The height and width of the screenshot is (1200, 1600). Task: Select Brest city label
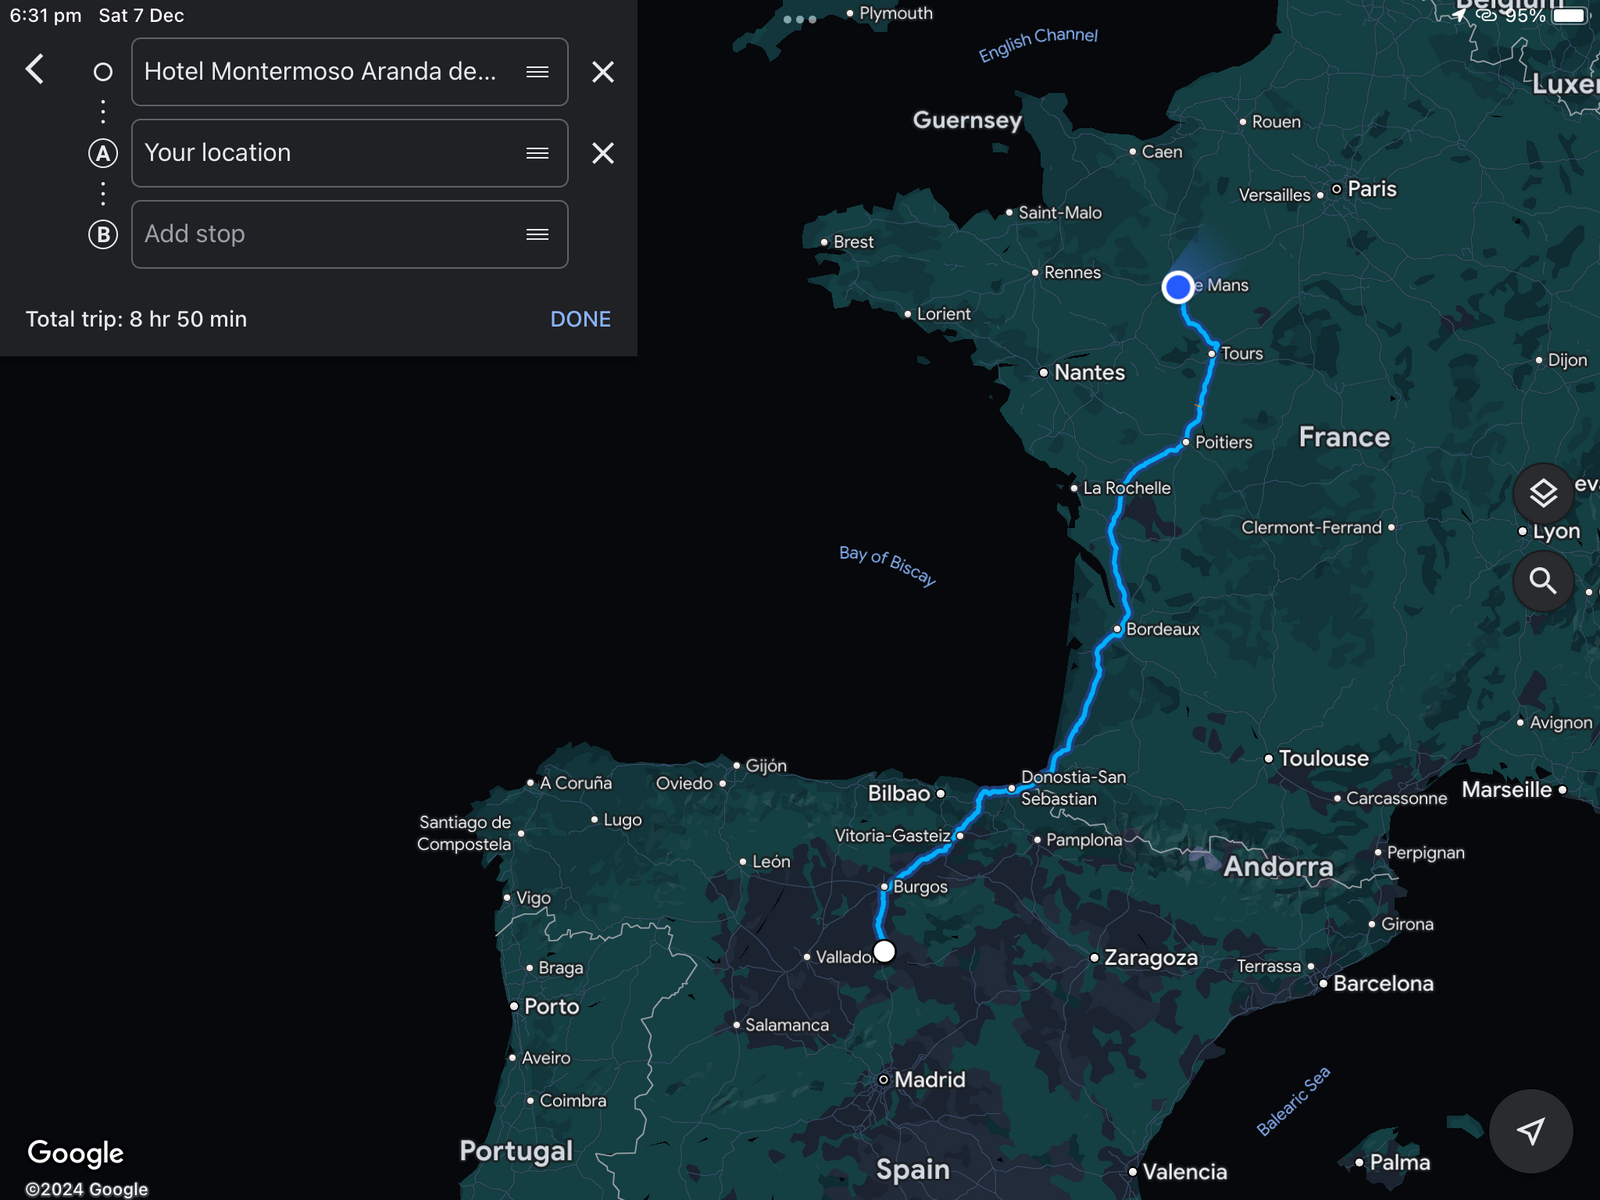pos(853,242)
